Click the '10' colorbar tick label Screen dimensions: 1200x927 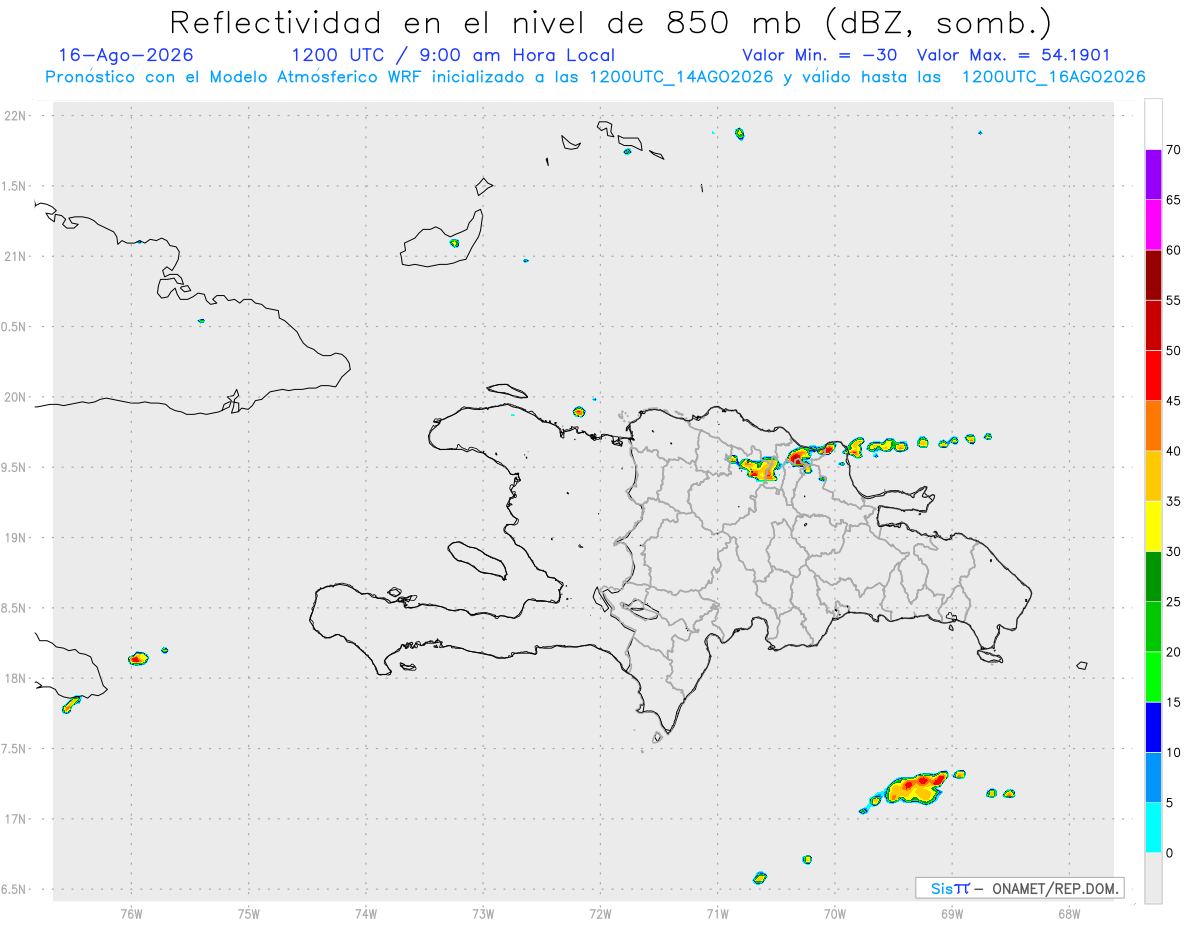click(x=1173, y=753)
